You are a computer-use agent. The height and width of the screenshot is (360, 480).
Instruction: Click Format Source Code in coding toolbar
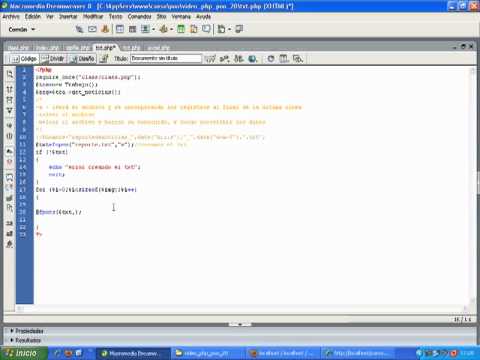(10, 245)
